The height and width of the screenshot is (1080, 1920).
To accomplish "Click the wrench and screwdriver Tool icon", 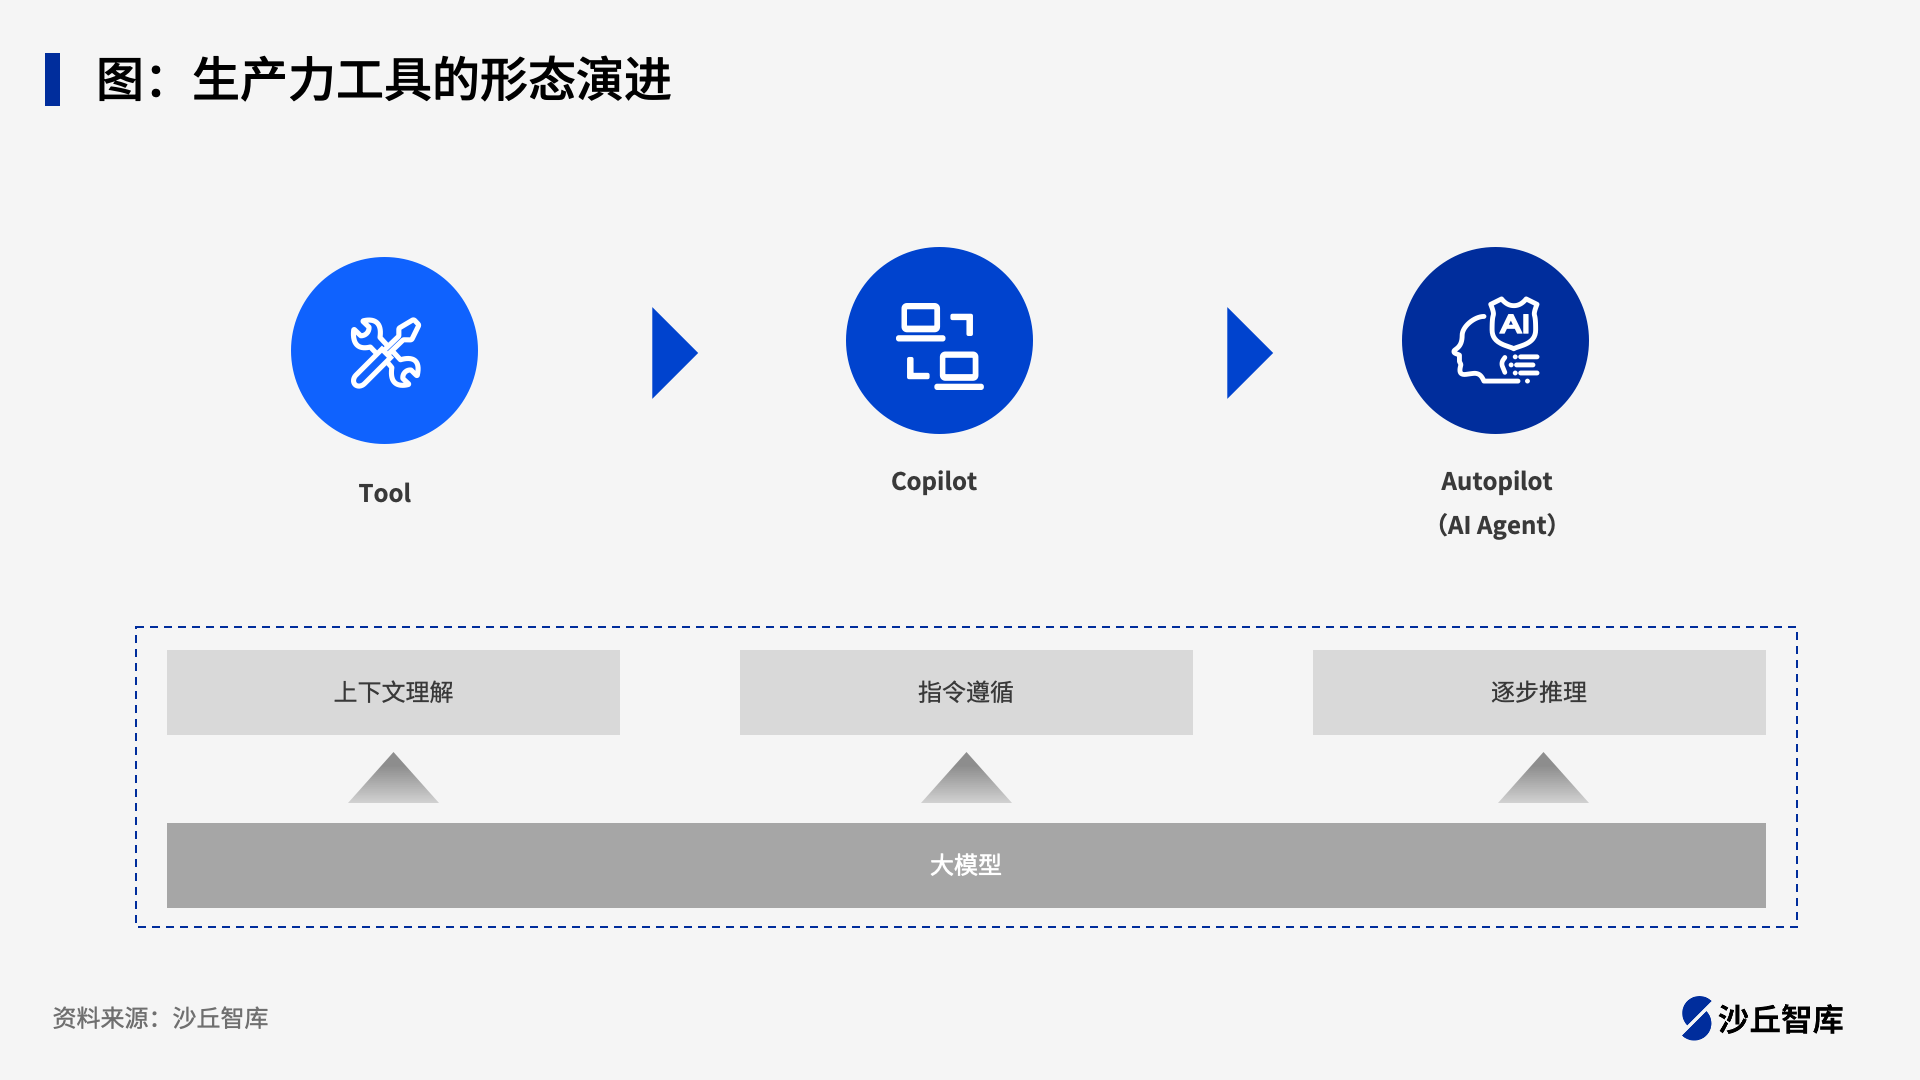I will [385, 352].
